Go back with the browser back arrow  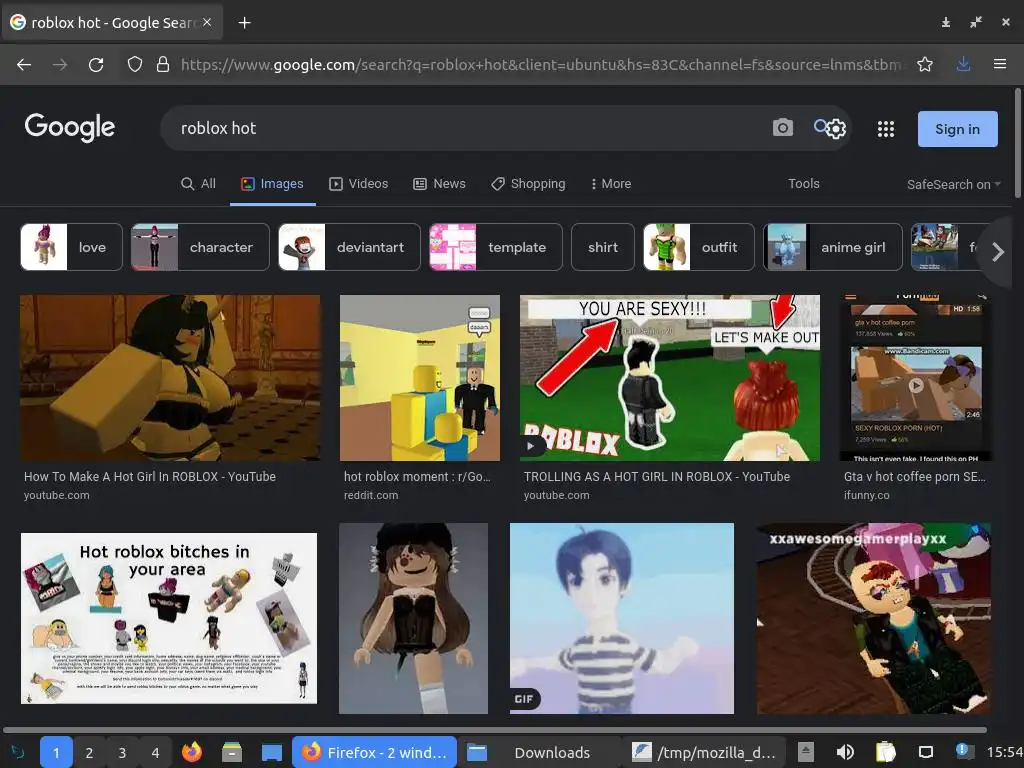(x=24, y=65)
